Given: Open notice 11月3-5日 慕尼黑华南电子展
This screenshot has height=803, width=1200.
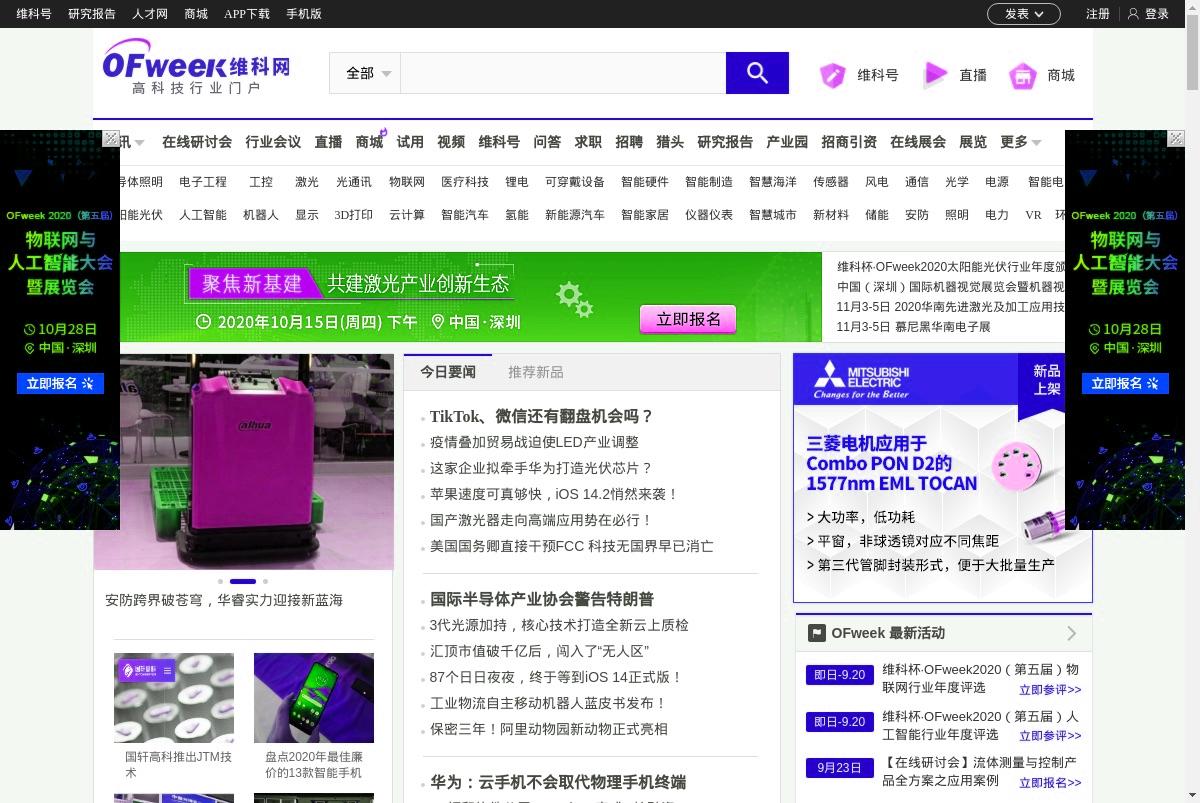Looking at the screenshot, I should click(913, 327).
